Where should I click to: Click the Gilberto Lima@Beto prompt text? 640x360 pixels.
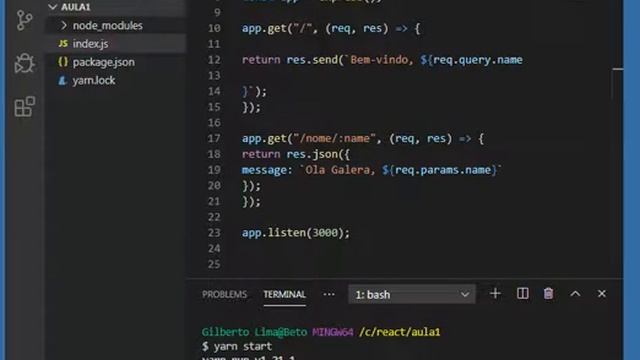(254, 332)
